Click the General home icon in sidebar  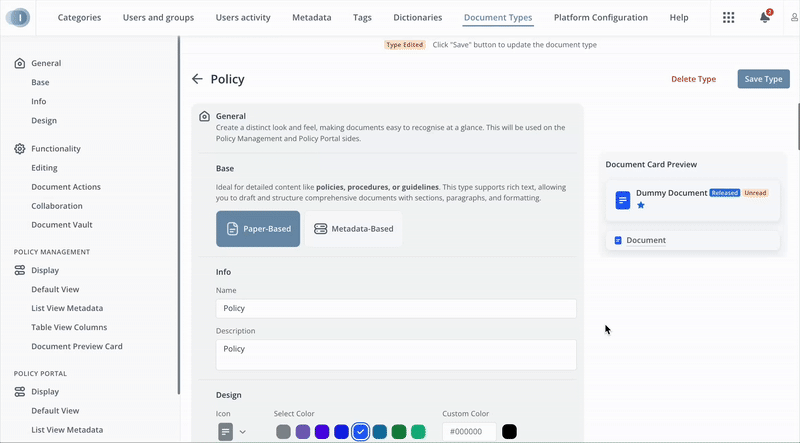coord(19,63)
